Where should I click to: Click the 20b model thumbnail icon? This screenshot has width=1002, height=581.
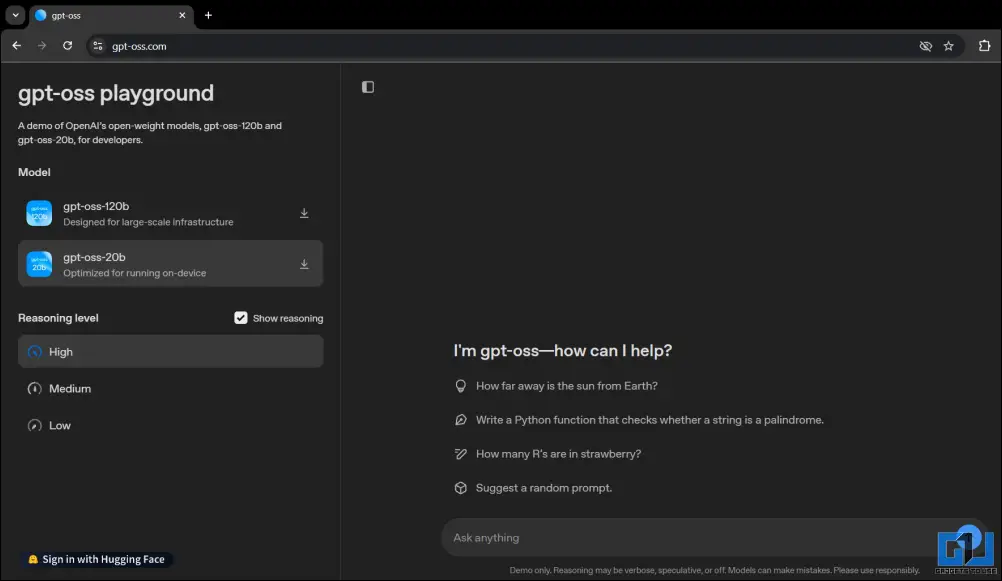(x=39, y=264)
